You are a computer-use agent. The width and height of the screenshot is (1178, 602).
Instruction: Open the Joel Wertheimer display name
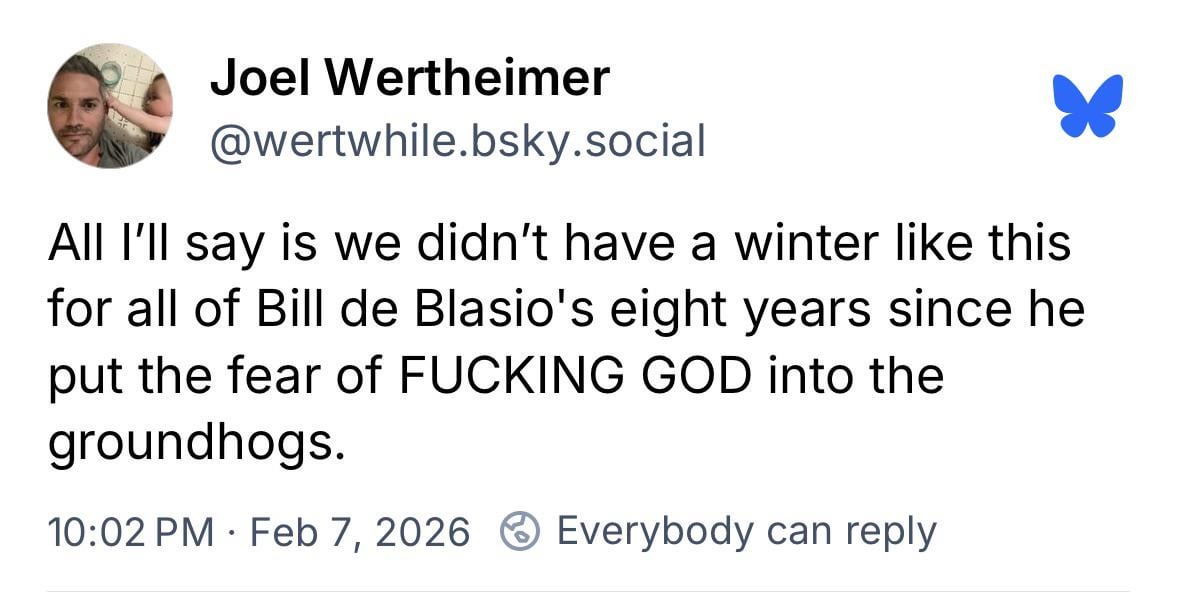[409, 78]
